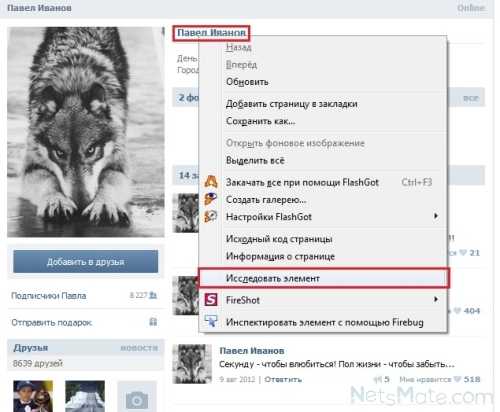Viewport: 500px width, 412px height.
Task: Click the camera placeholder friend avatar
Action: click(137, 397)
